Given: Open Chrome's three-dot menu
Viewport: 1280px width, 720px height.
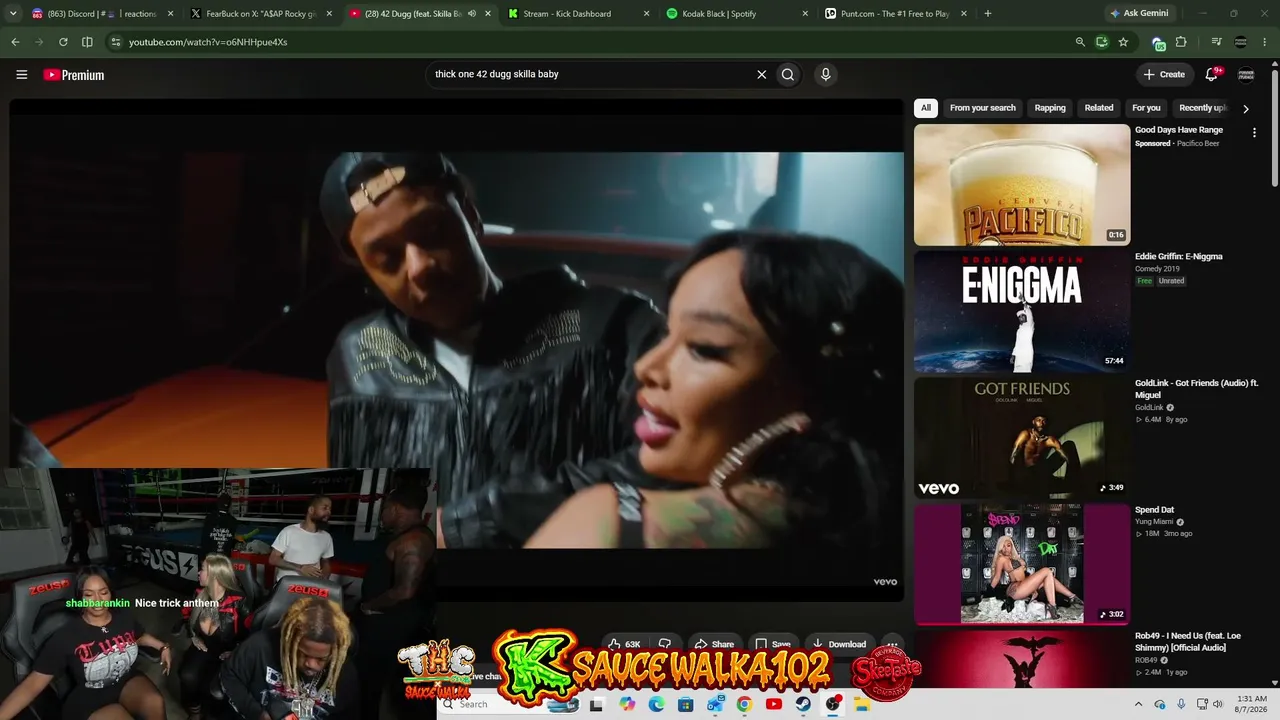Looking at the screenshot, I should click(1265, 42).
